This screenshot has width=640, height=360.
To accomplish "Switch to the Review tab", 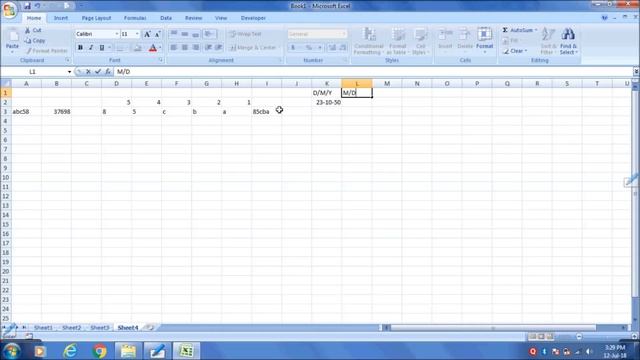I will pyautogui.click(x=193, y=18).
